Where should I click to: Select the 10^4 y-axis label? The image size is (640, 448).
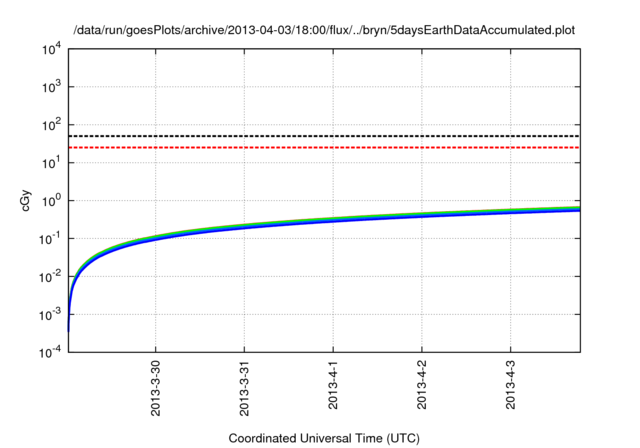click(52, 49)
